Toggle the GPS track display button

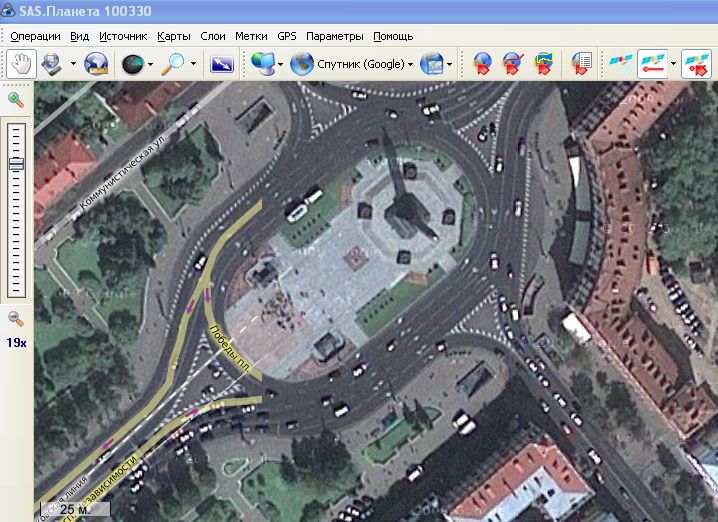point(652,64)
